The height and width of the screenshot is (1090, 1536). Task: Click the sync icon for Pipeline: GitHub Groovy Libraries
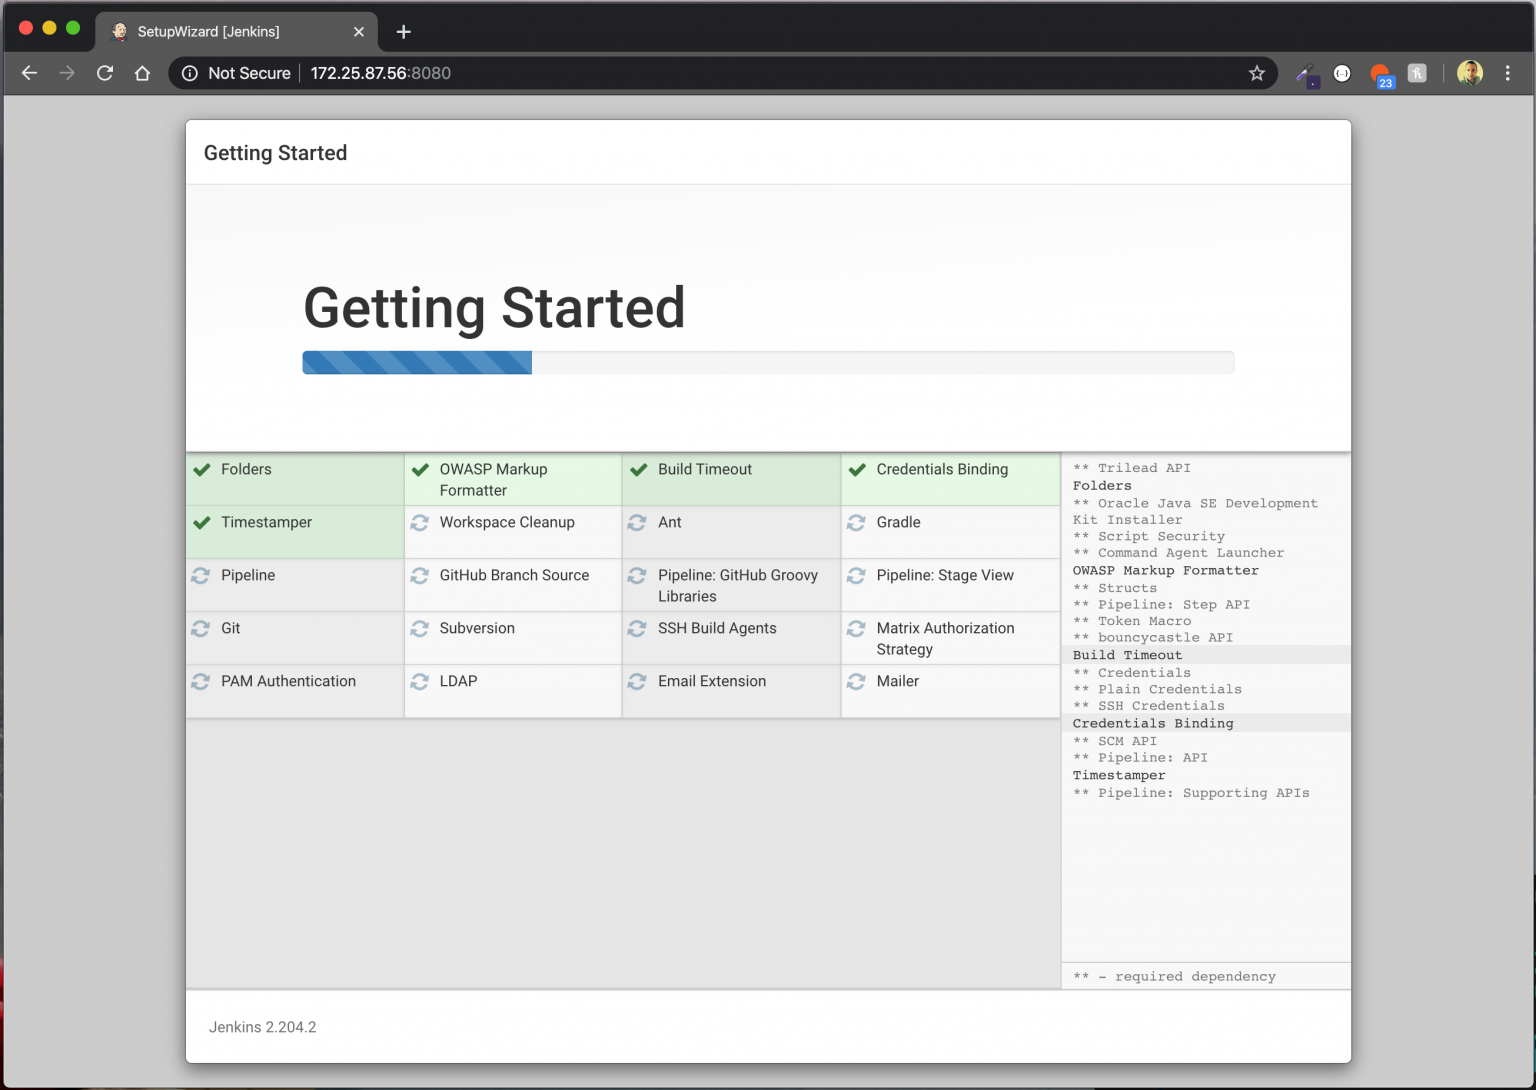click(637, 575)
